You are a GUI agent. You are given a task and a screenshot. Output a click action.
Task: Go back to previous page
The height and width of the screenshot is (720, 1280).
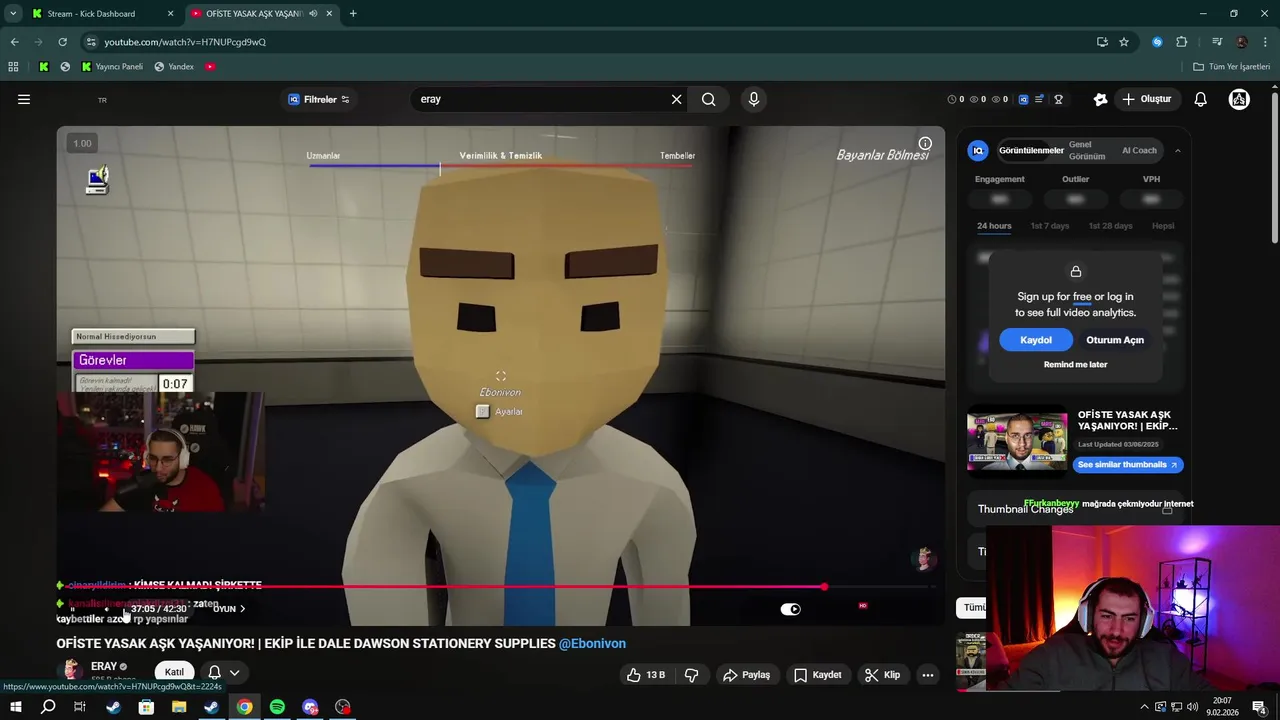coord(14,42)
